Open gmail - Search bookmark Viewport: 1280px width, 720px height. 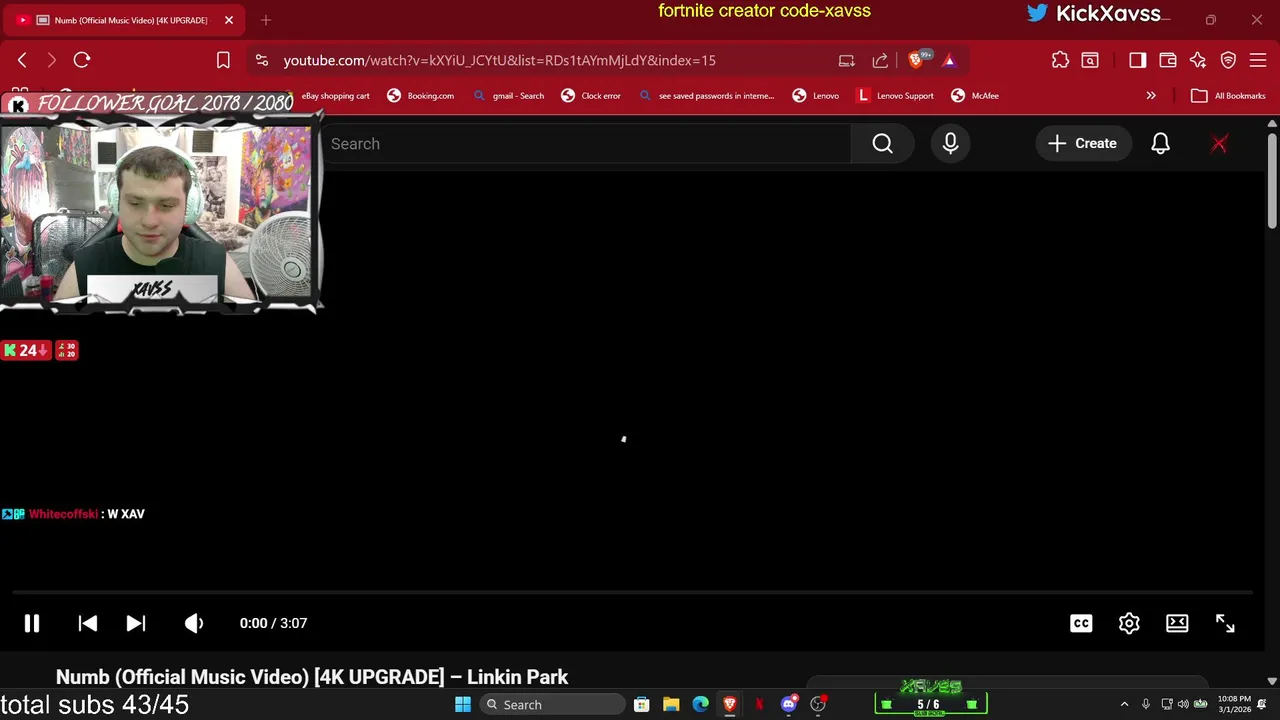click(509, 96)
